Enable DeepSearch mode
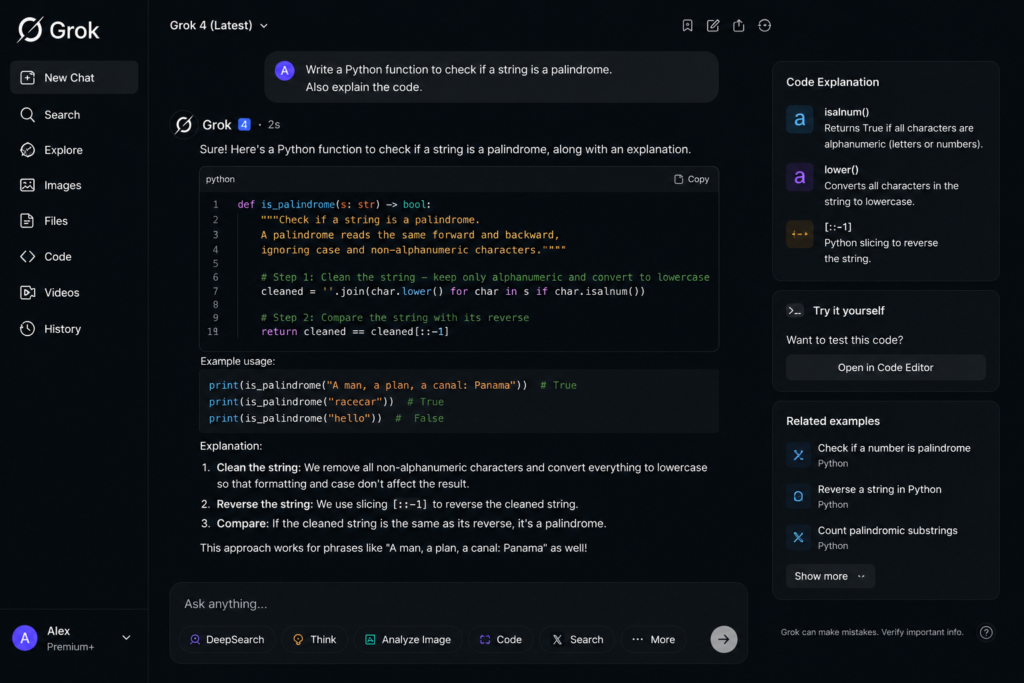 pyautogui.click(x=227, y=639)
